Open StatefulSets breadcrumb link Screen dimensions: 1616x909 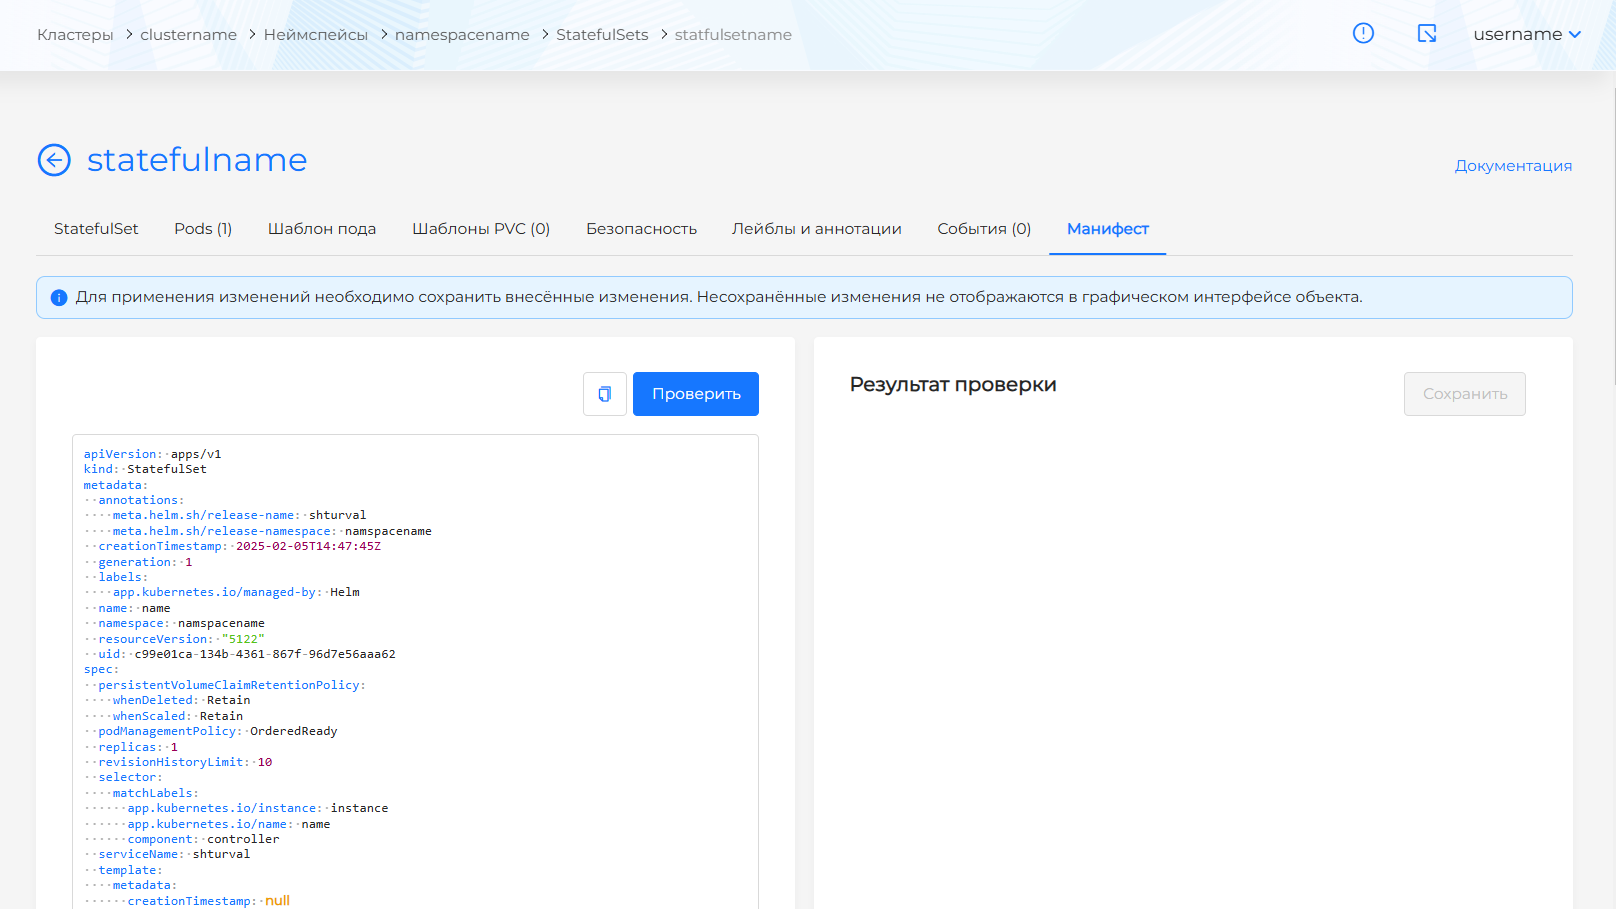coord(602,35)
